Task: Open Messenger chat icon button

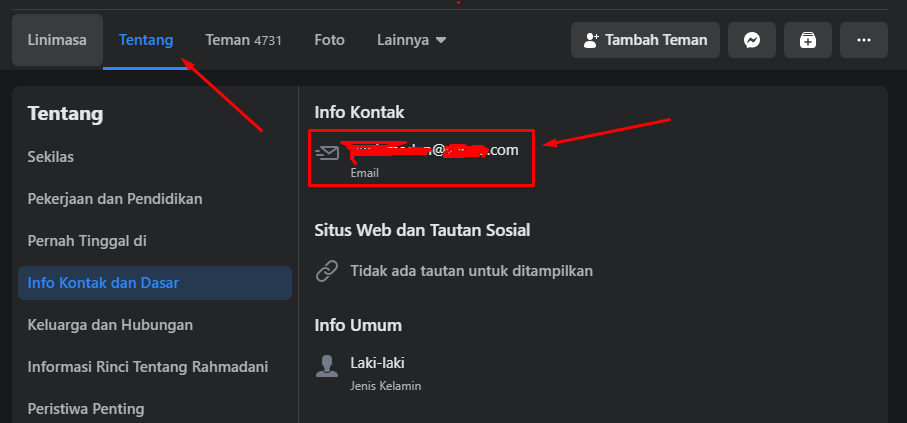Action: click(x=752, y=40)
